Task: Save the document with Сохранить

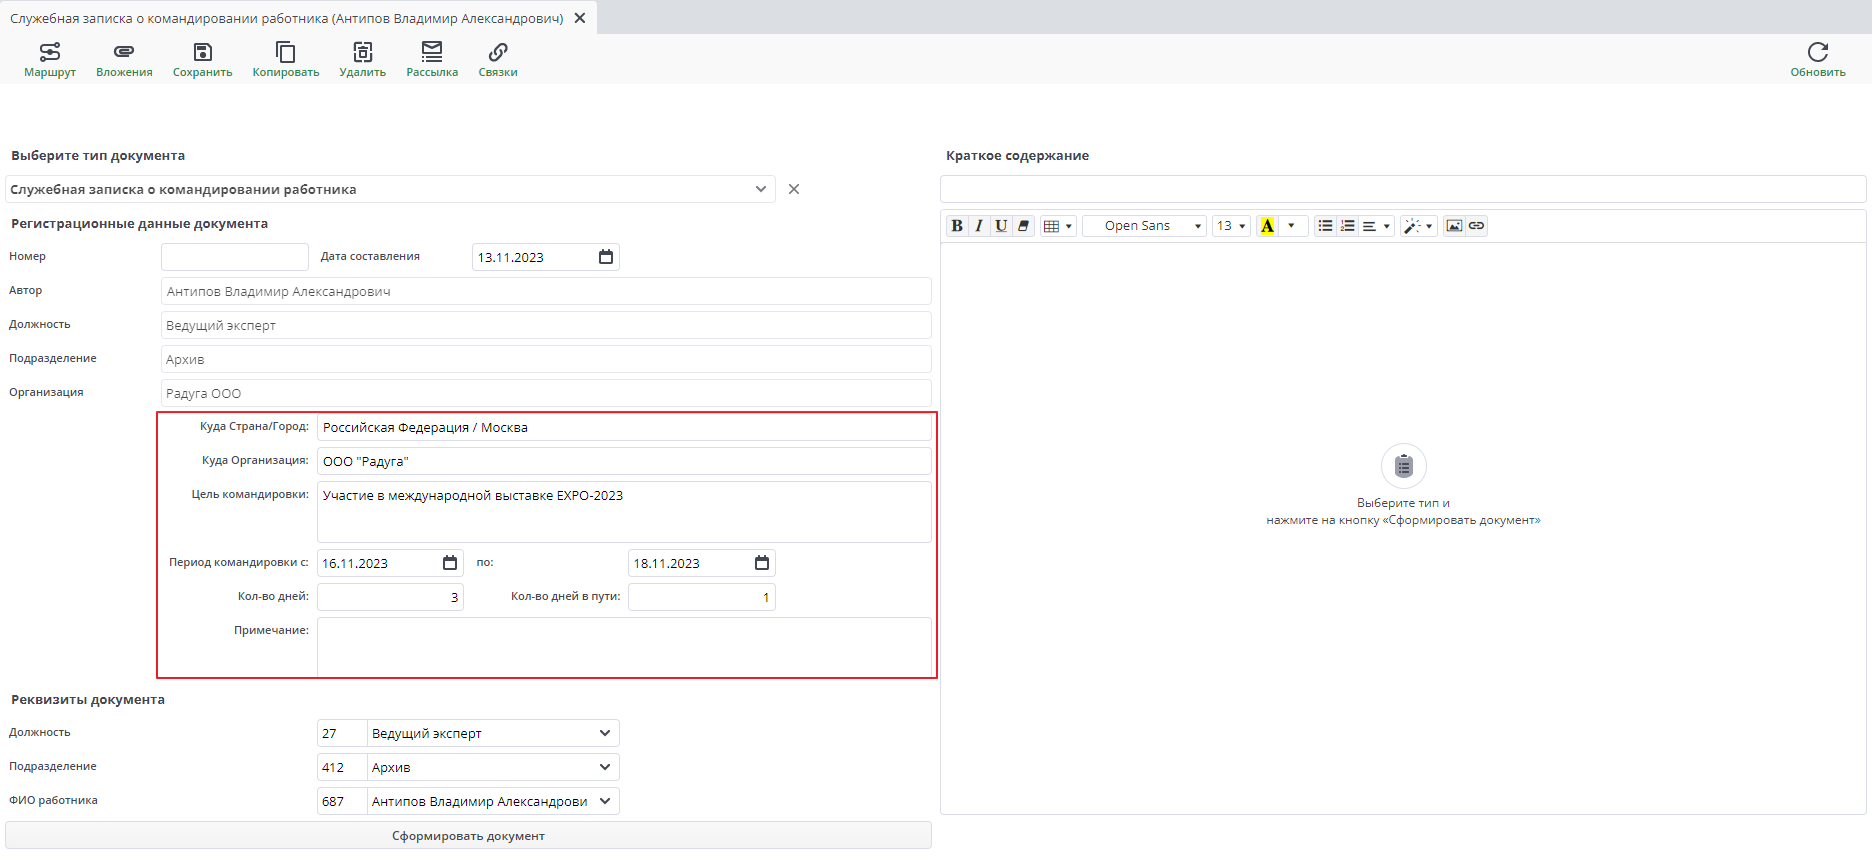Action: (202, 60)
